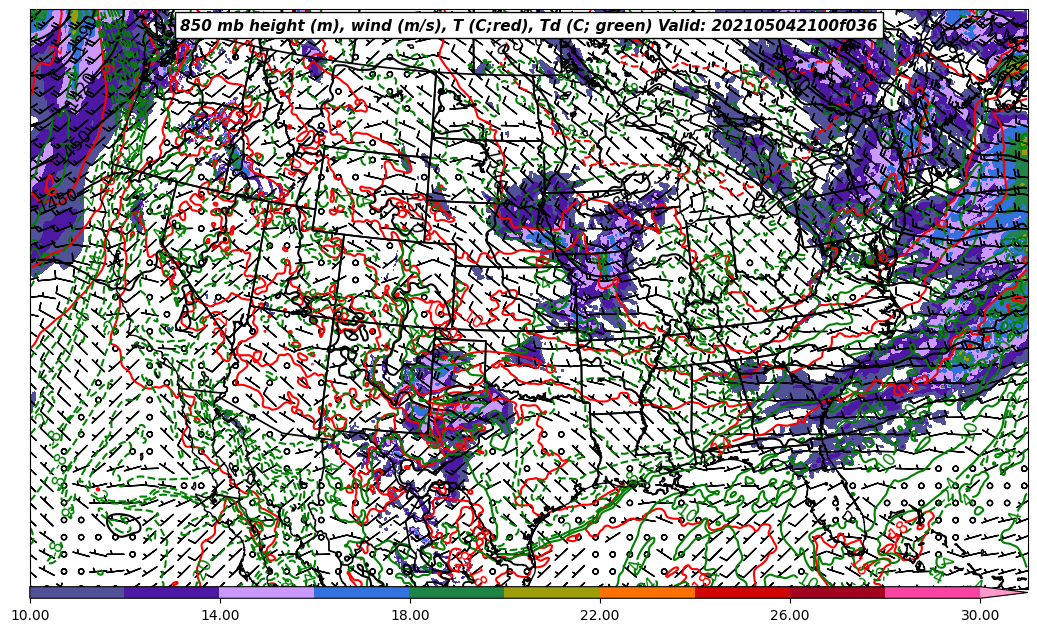Click the 30.00 colorbar tick label
Screen dimensions: 1037x632
(980, 616)
